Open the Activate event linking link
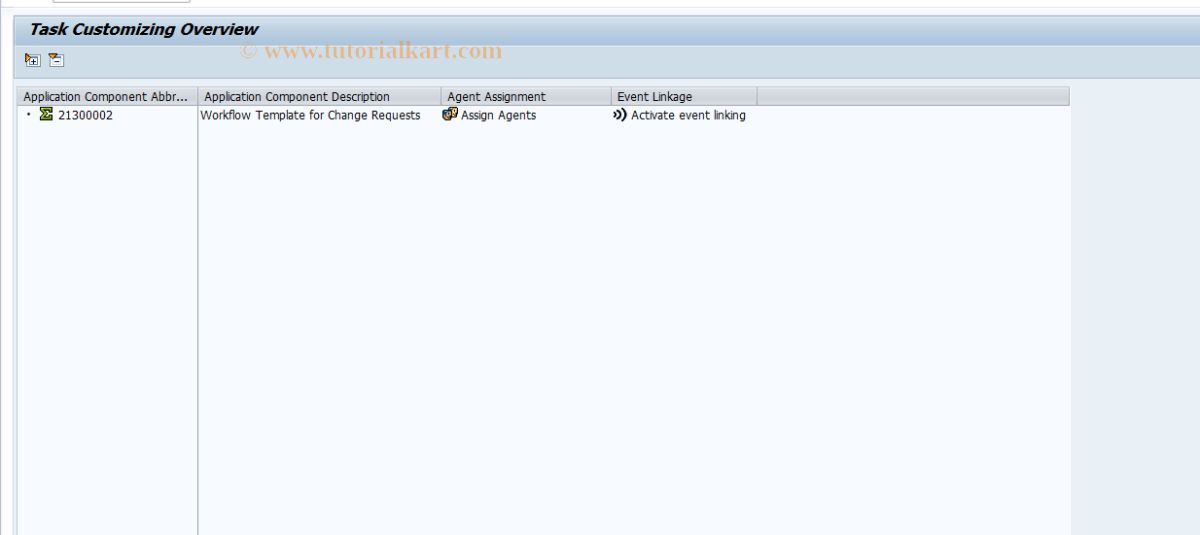 point(688,115)
